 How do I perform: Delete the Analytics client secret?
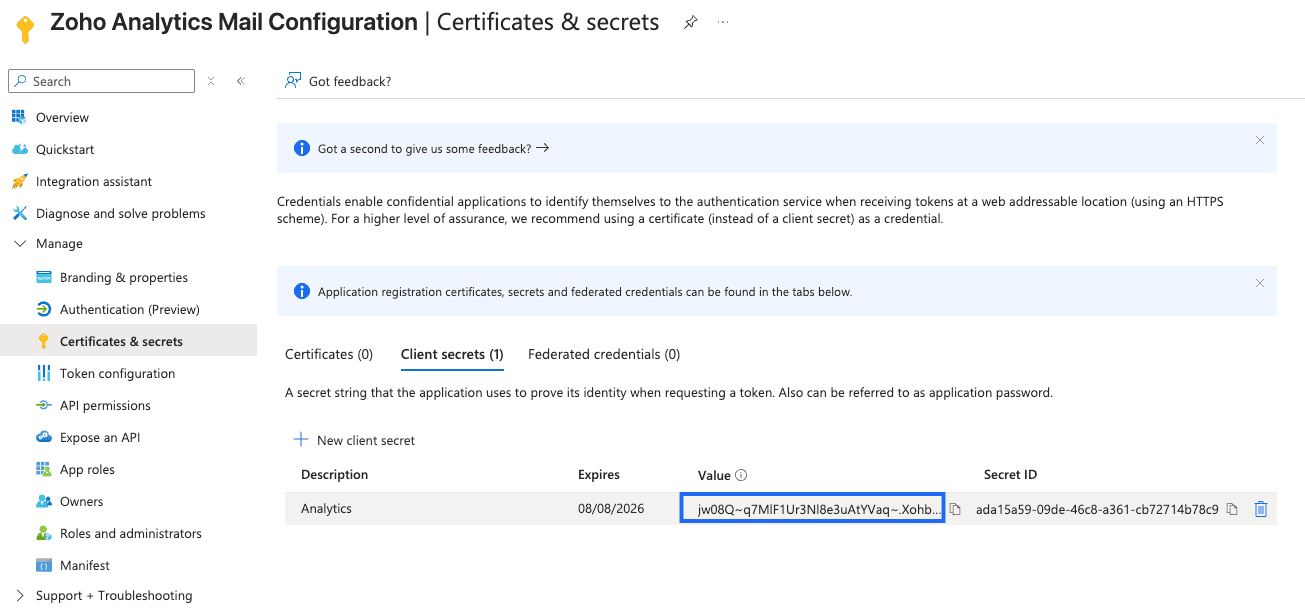point(1261,509)
